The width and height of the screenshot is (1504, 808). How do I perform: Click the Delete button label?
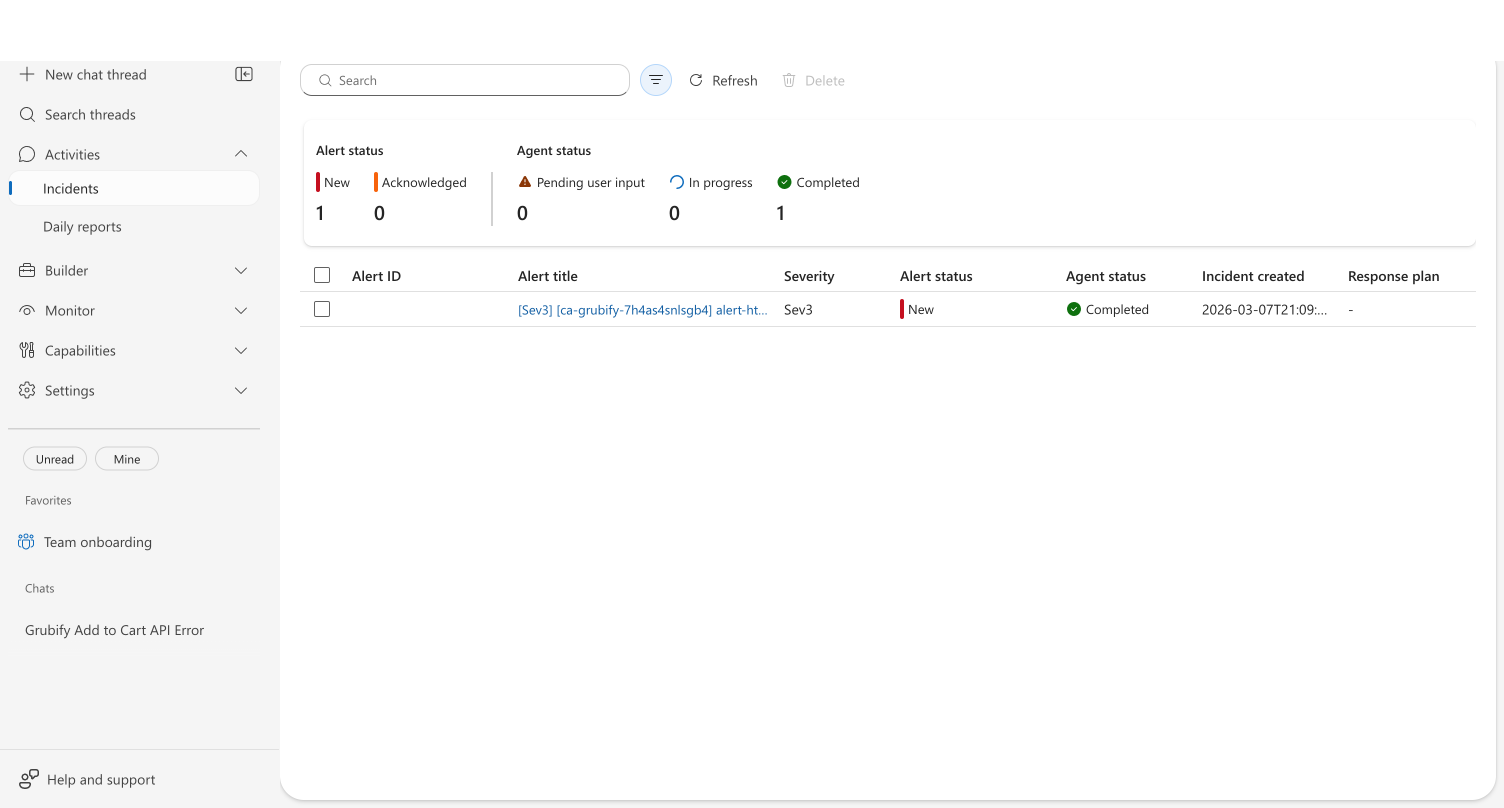pyautogui.click(x=825, y=81)
